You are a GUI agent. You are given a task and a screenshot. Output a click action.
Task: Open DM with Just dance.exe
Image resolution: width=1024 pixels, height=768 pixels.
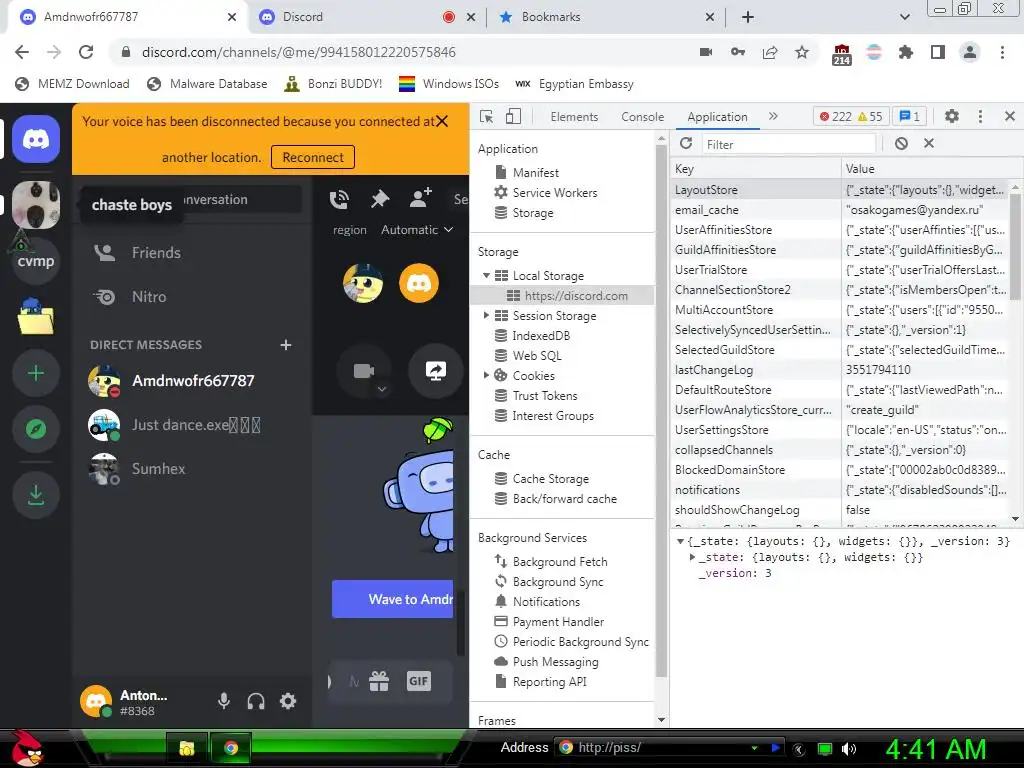(192, 425)
